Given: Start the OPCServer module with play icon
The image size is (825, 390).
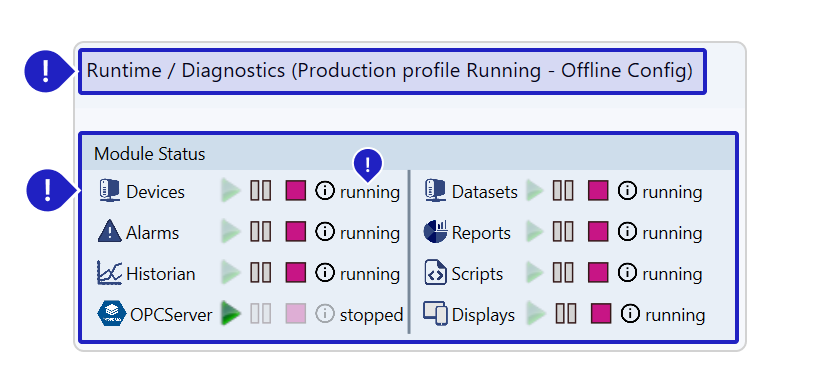Looking at the screenshot, I should point(230,314).
